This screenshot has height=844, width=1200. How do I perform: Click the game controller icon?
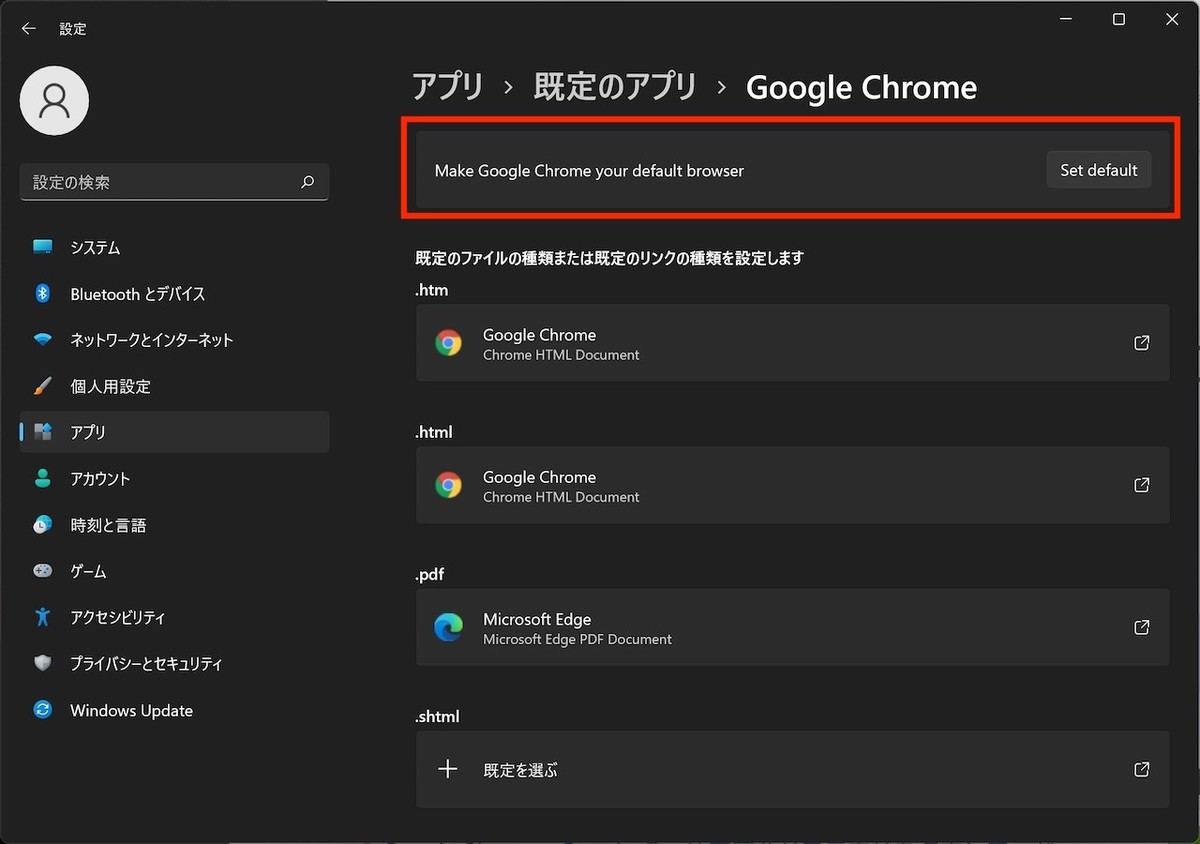pos(42,571)
